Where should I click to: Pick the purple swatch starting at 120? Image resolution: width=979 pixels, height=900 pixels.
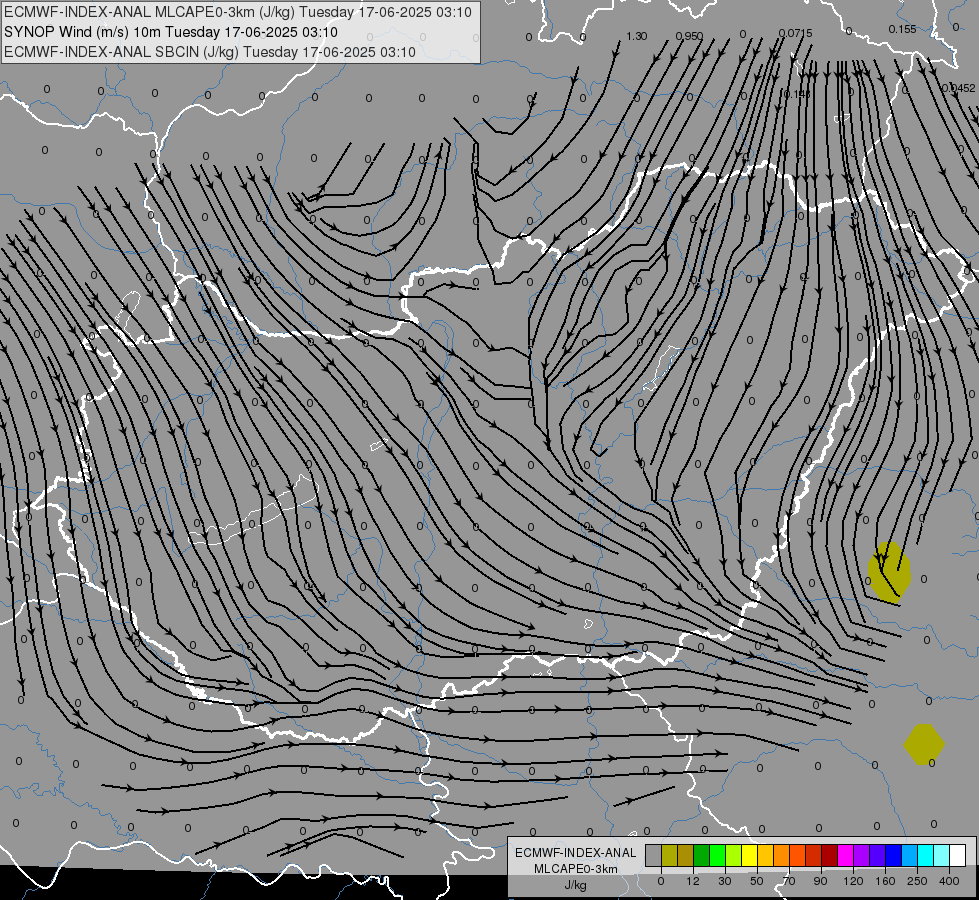click(862, 855)
